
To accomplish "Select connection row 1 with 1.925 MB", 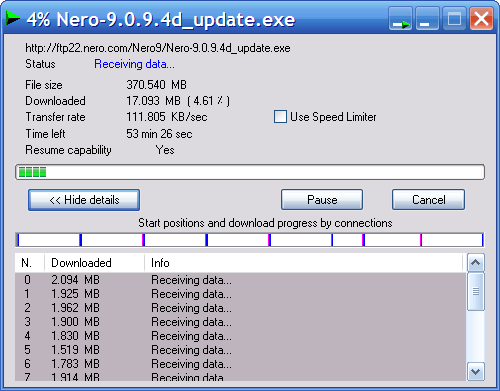I will point(240,294).
